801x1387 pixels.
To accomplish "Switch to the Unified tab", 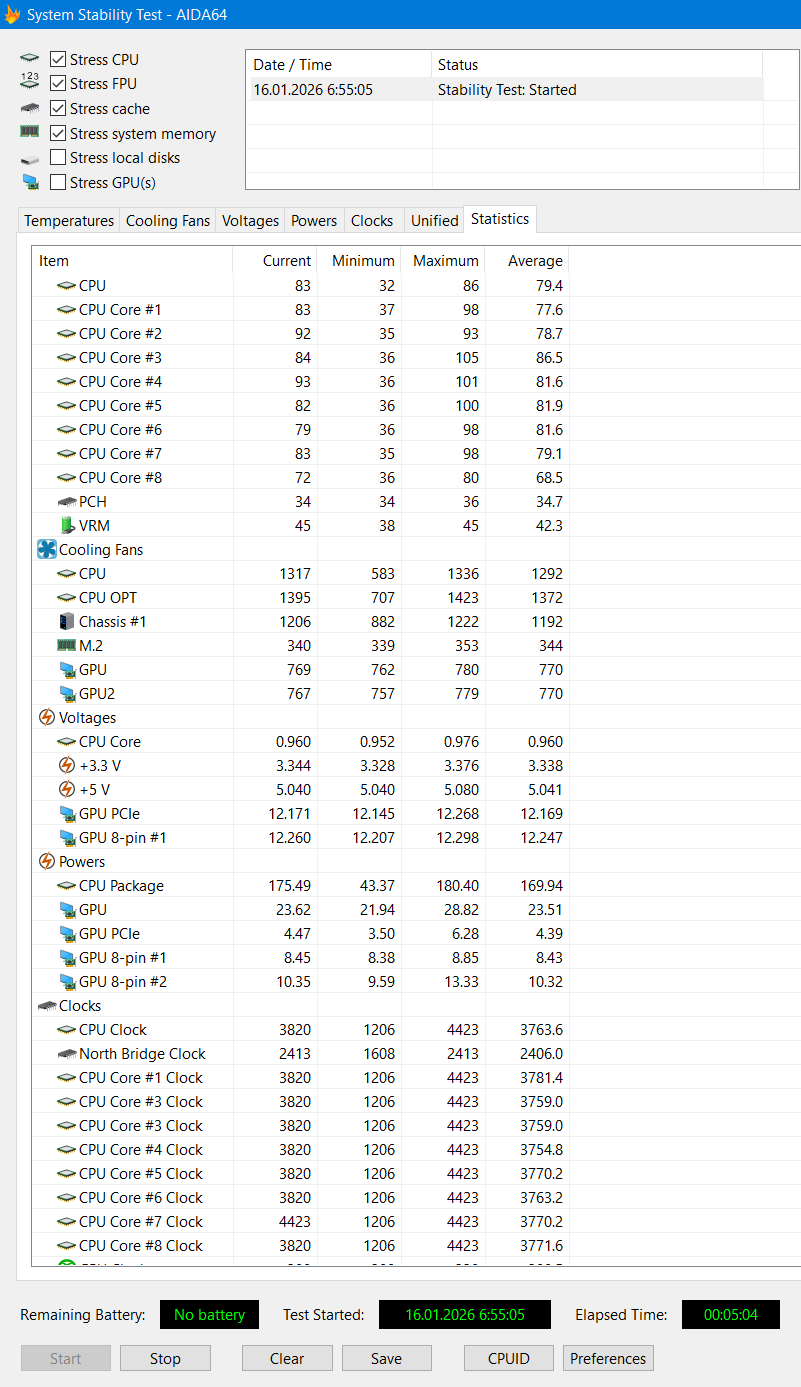I will (435, 220).
